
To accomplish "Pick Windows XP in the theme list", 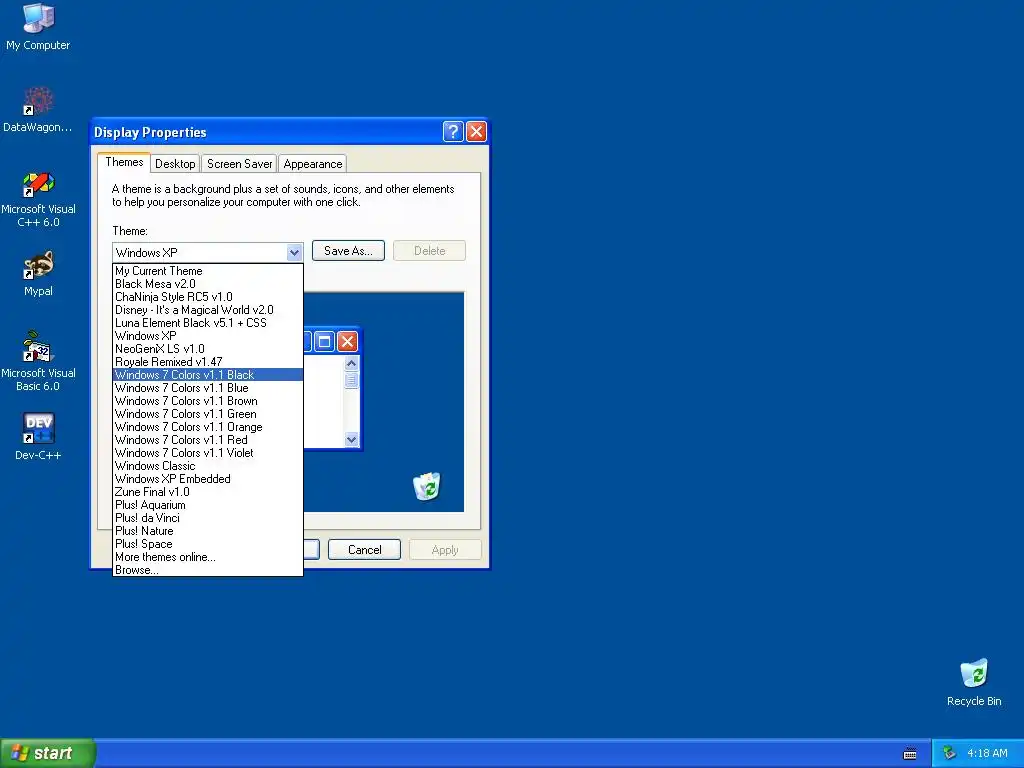I will tap(208, 336).
